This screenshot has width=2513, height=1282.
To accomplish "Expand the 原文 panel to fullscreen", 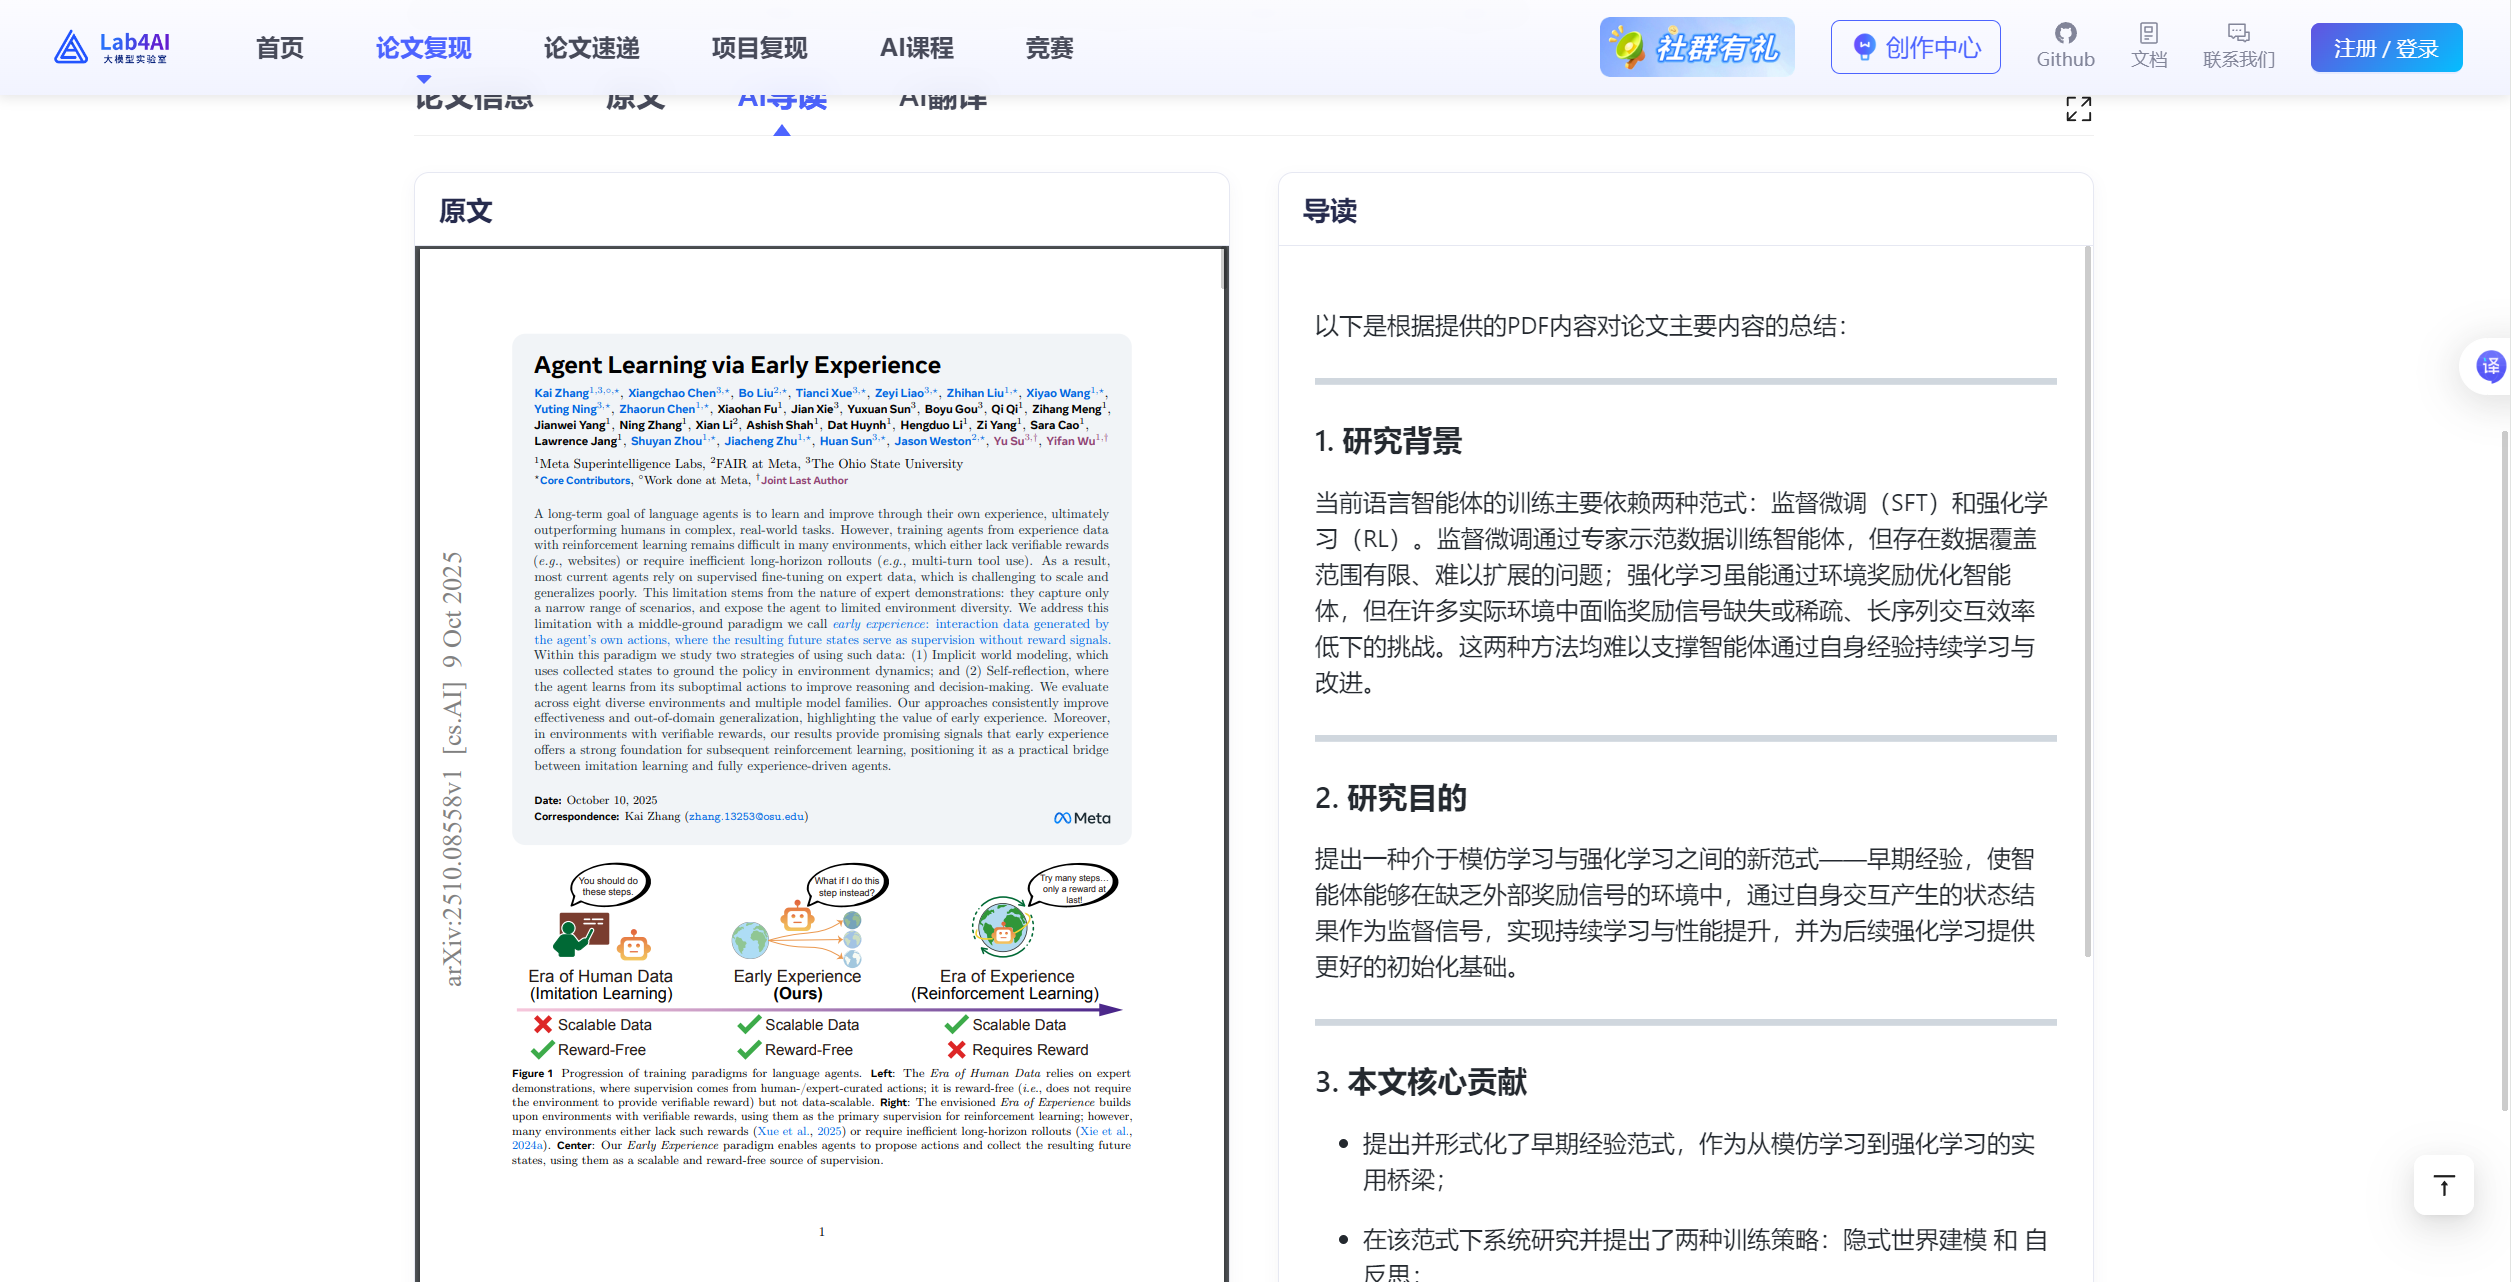I will [x=2079, y=109].
